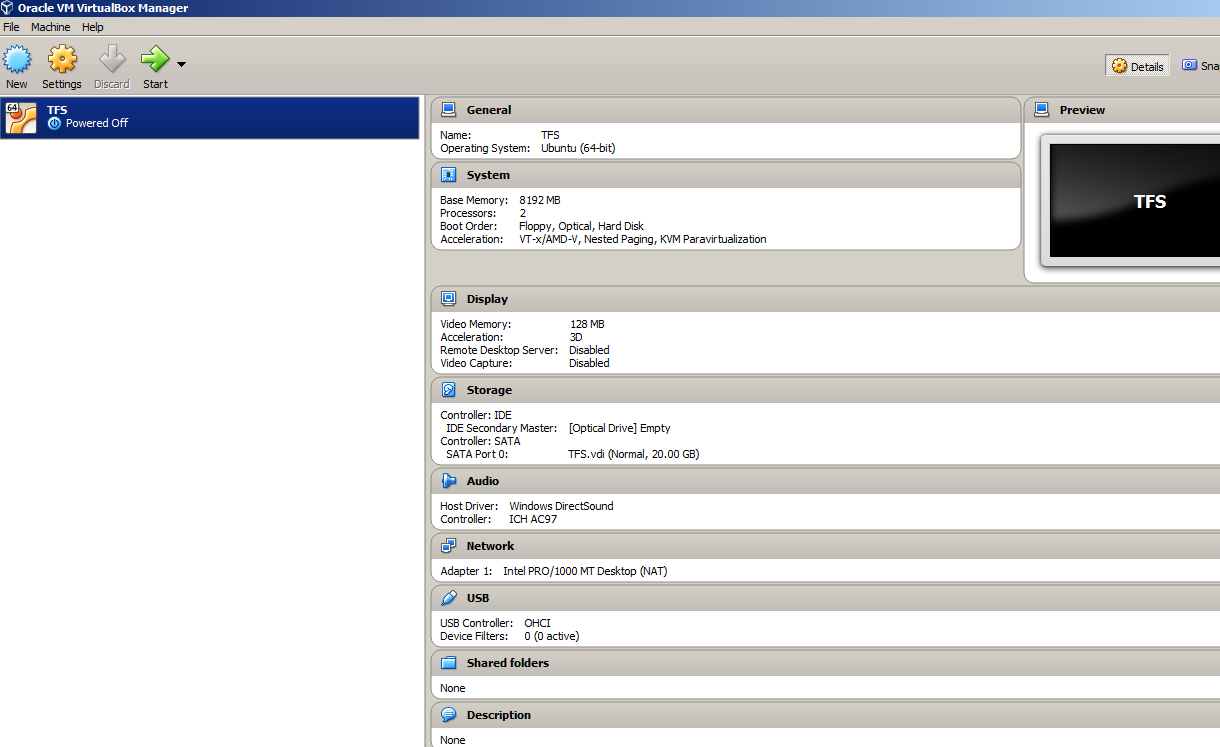Image resolution: width=1220 pixels, height=747 pixels.
Task: Click the USB section plug icon
Action: [x=449, y=598]
